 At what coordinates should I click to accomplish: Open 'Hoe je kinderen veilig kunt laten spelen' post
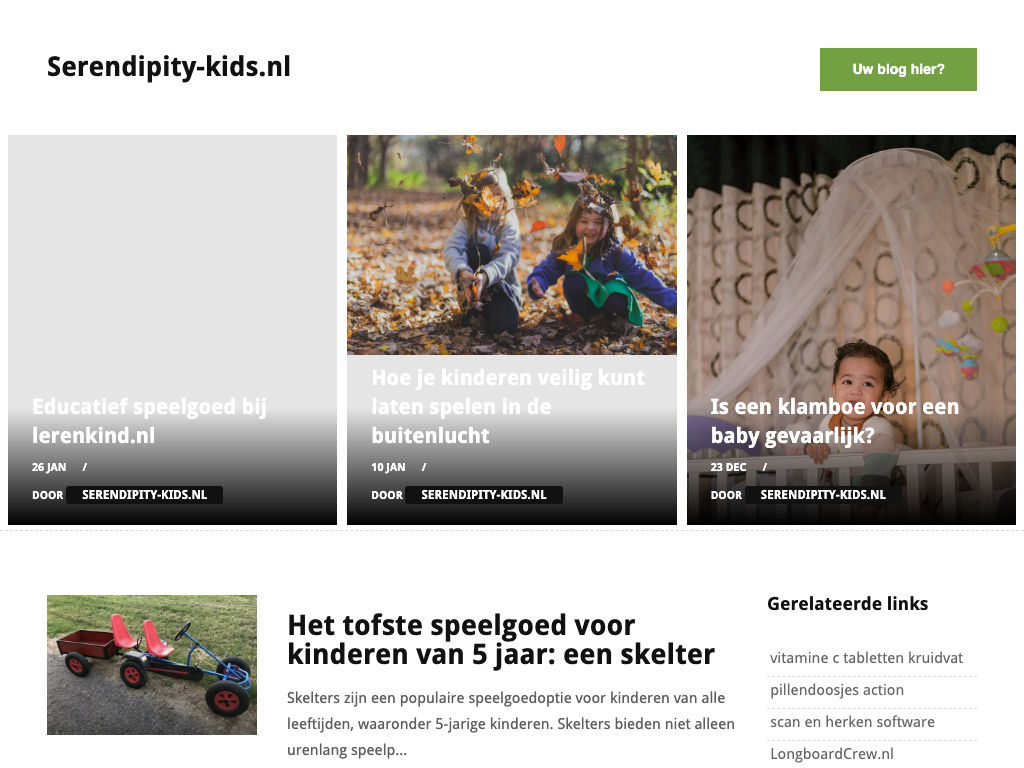508,406
